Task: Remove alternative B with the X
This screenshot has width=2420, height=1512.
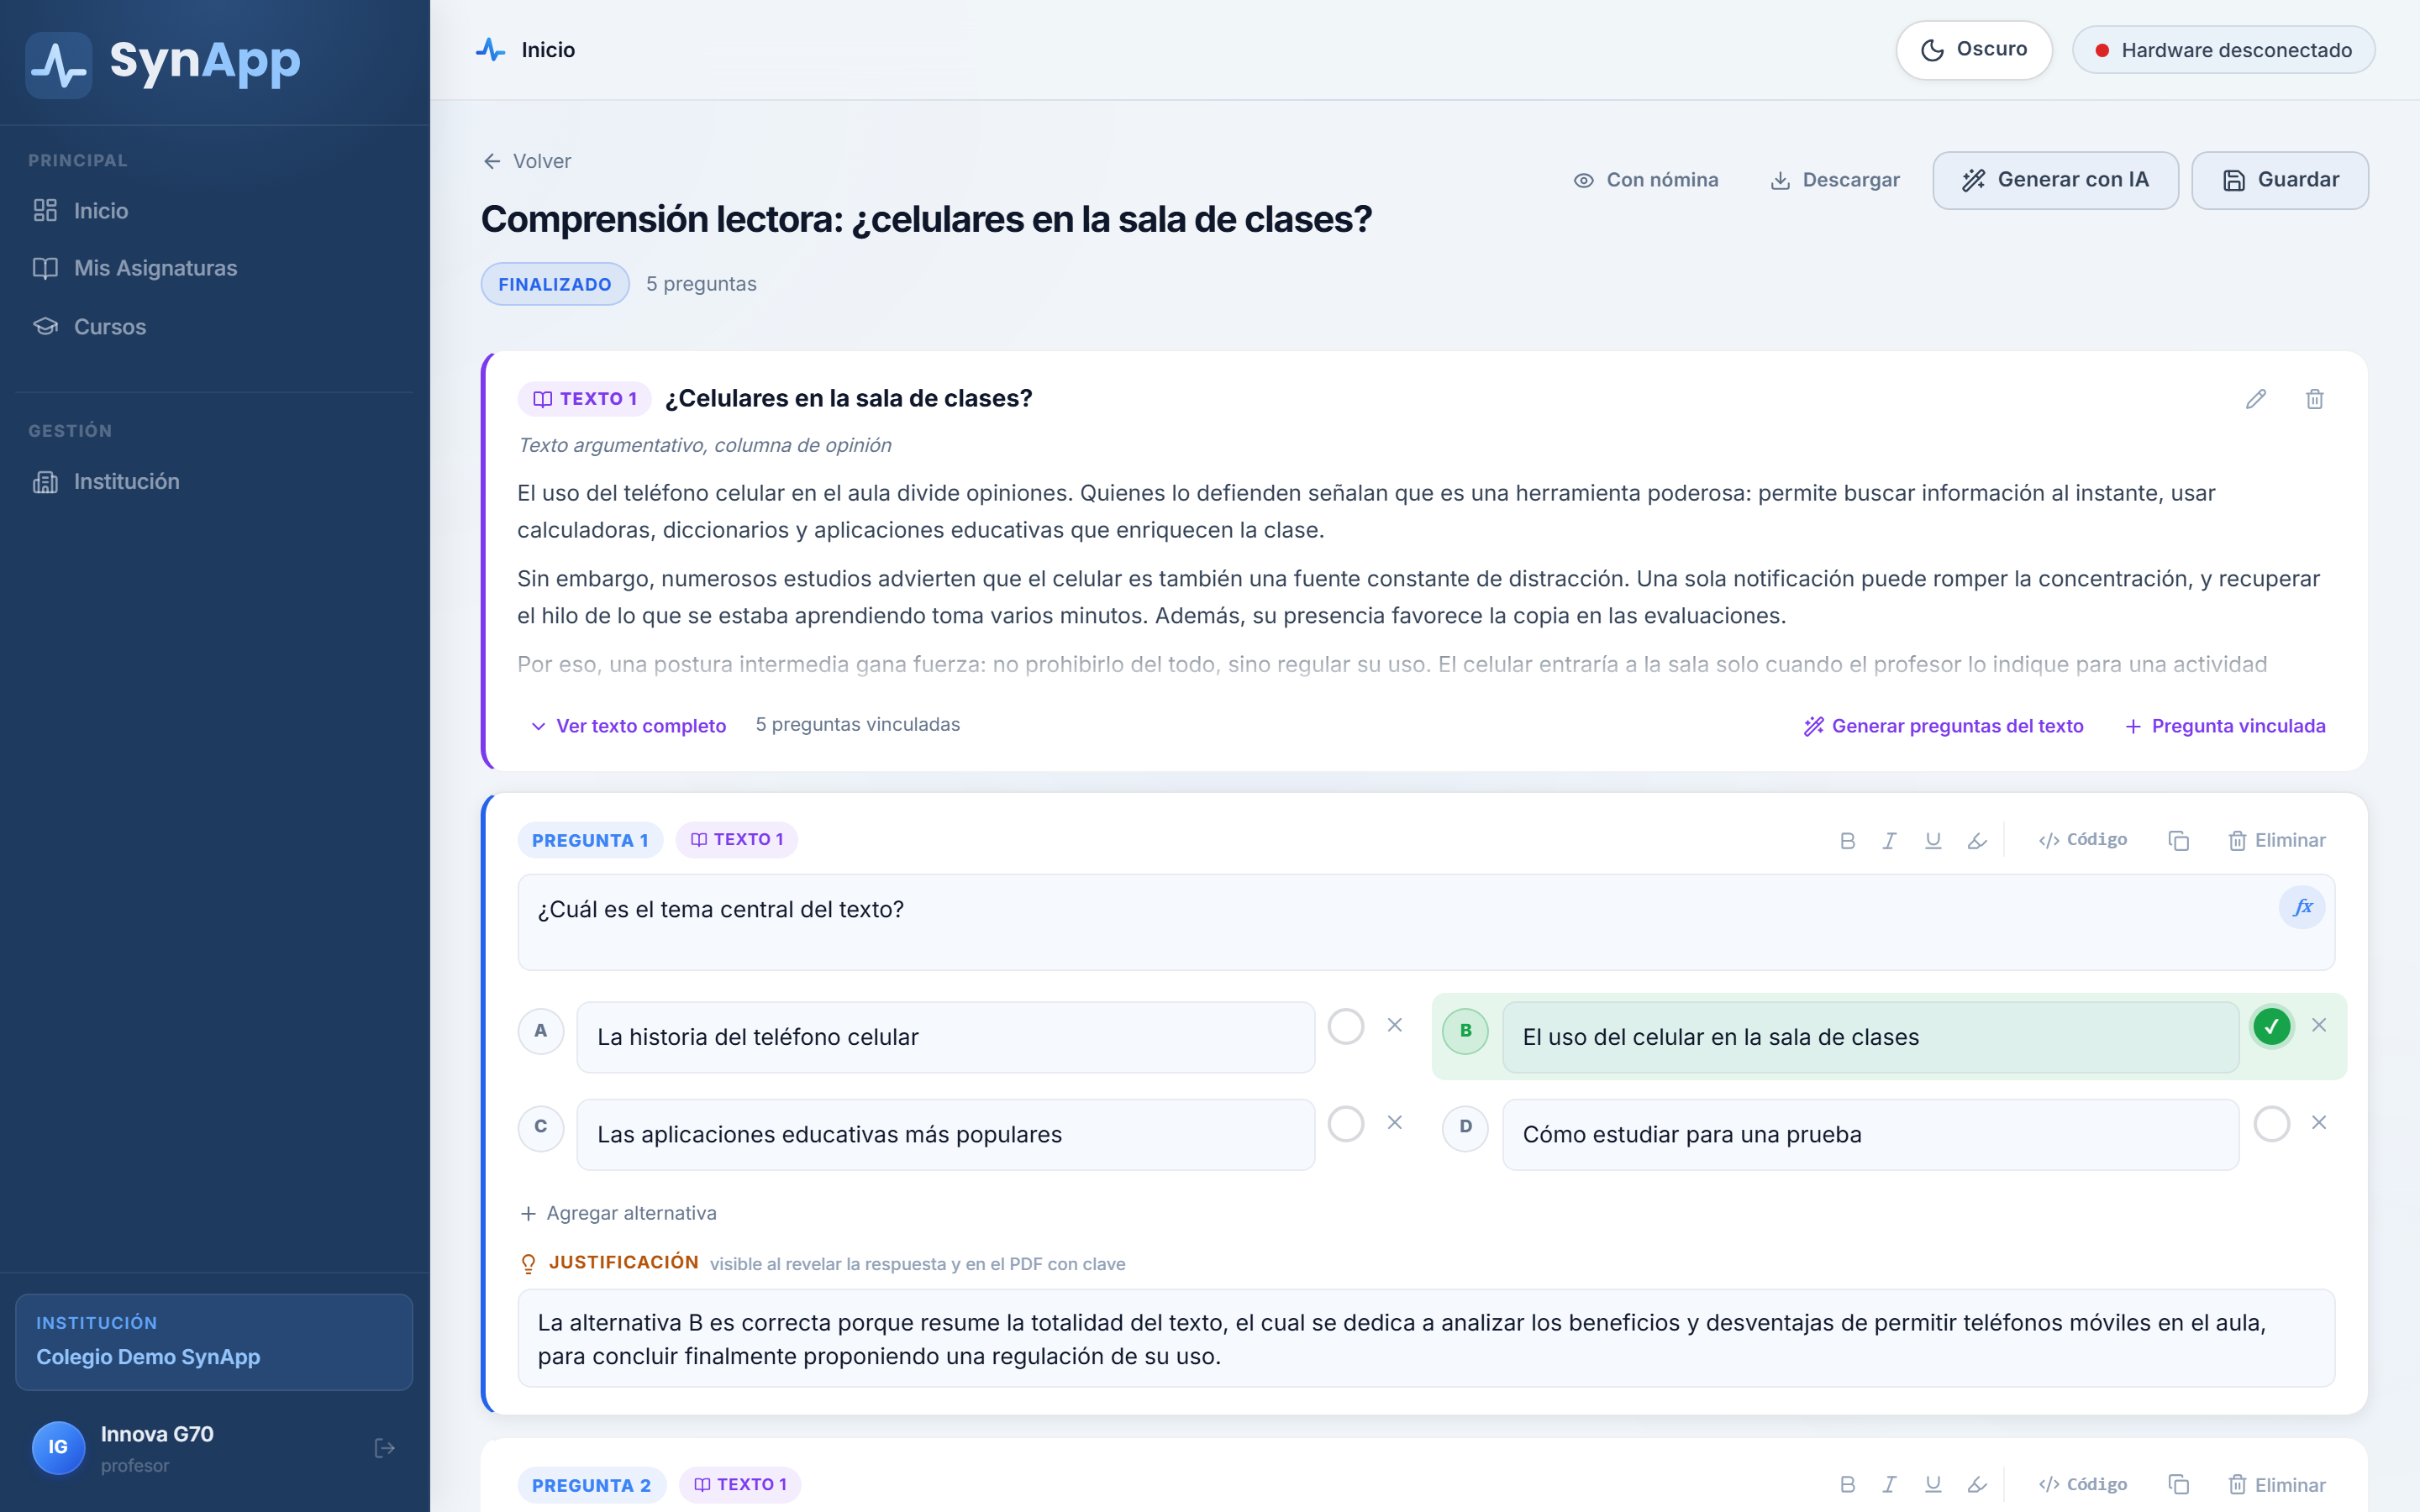Action: (2319, 1025)
